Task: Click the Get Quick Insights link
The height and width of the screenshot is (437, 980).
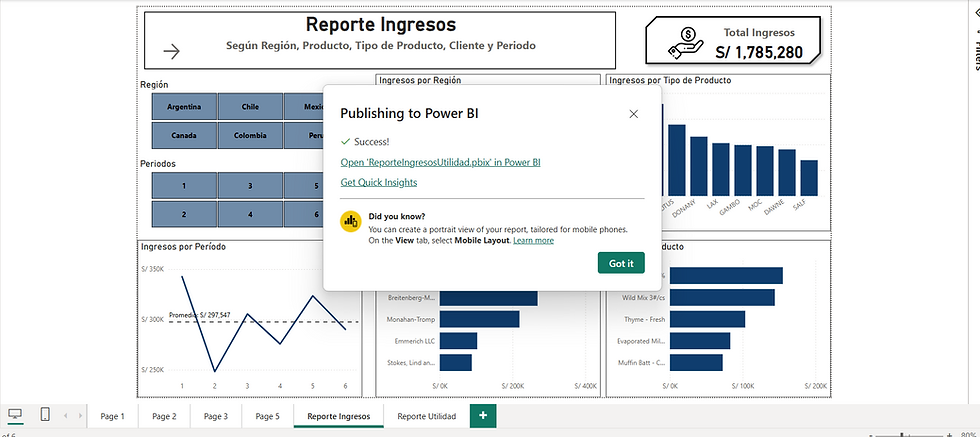Action: coord(379,183)
